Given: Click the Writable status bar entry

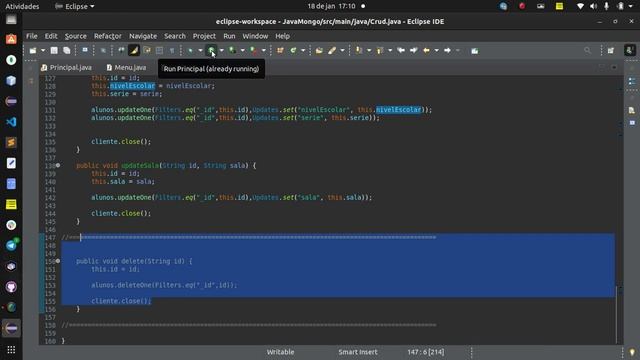Looking at the screenshot, I should pyautogui.click(x=280, y=352).
